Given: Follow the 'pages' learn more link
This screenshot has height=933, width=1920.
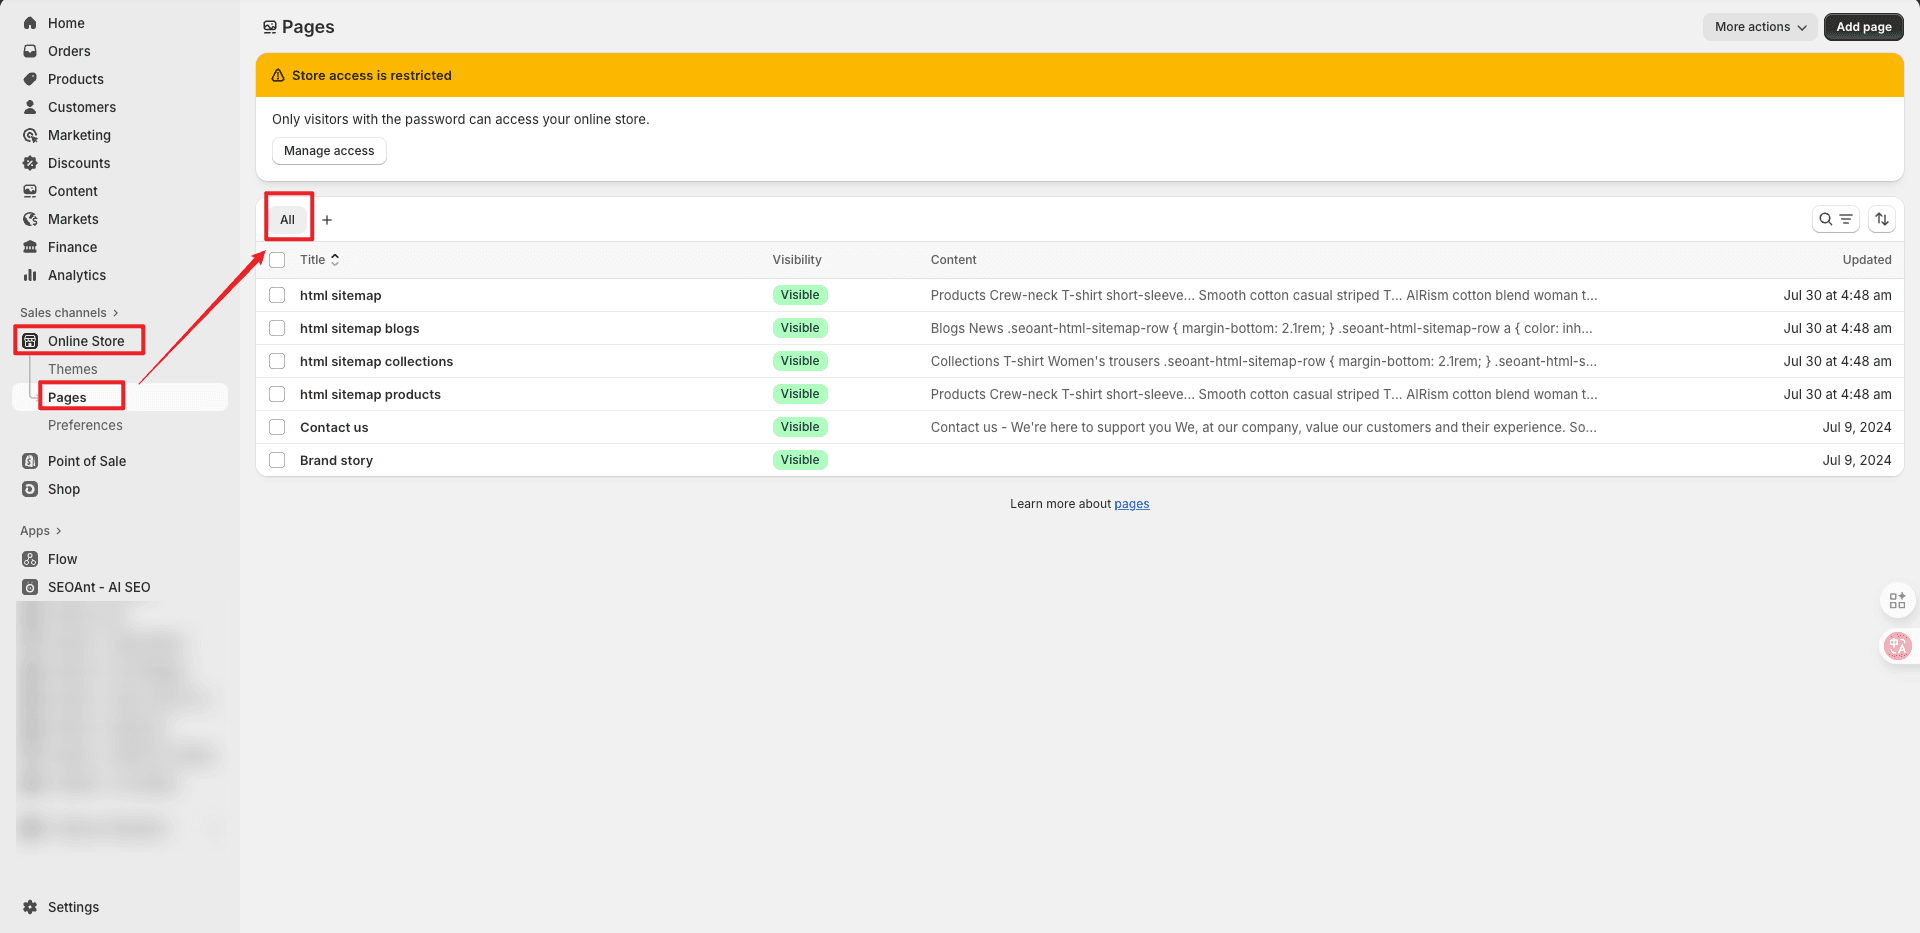Looking at the screenshot, I should [x=1131, y=504].
